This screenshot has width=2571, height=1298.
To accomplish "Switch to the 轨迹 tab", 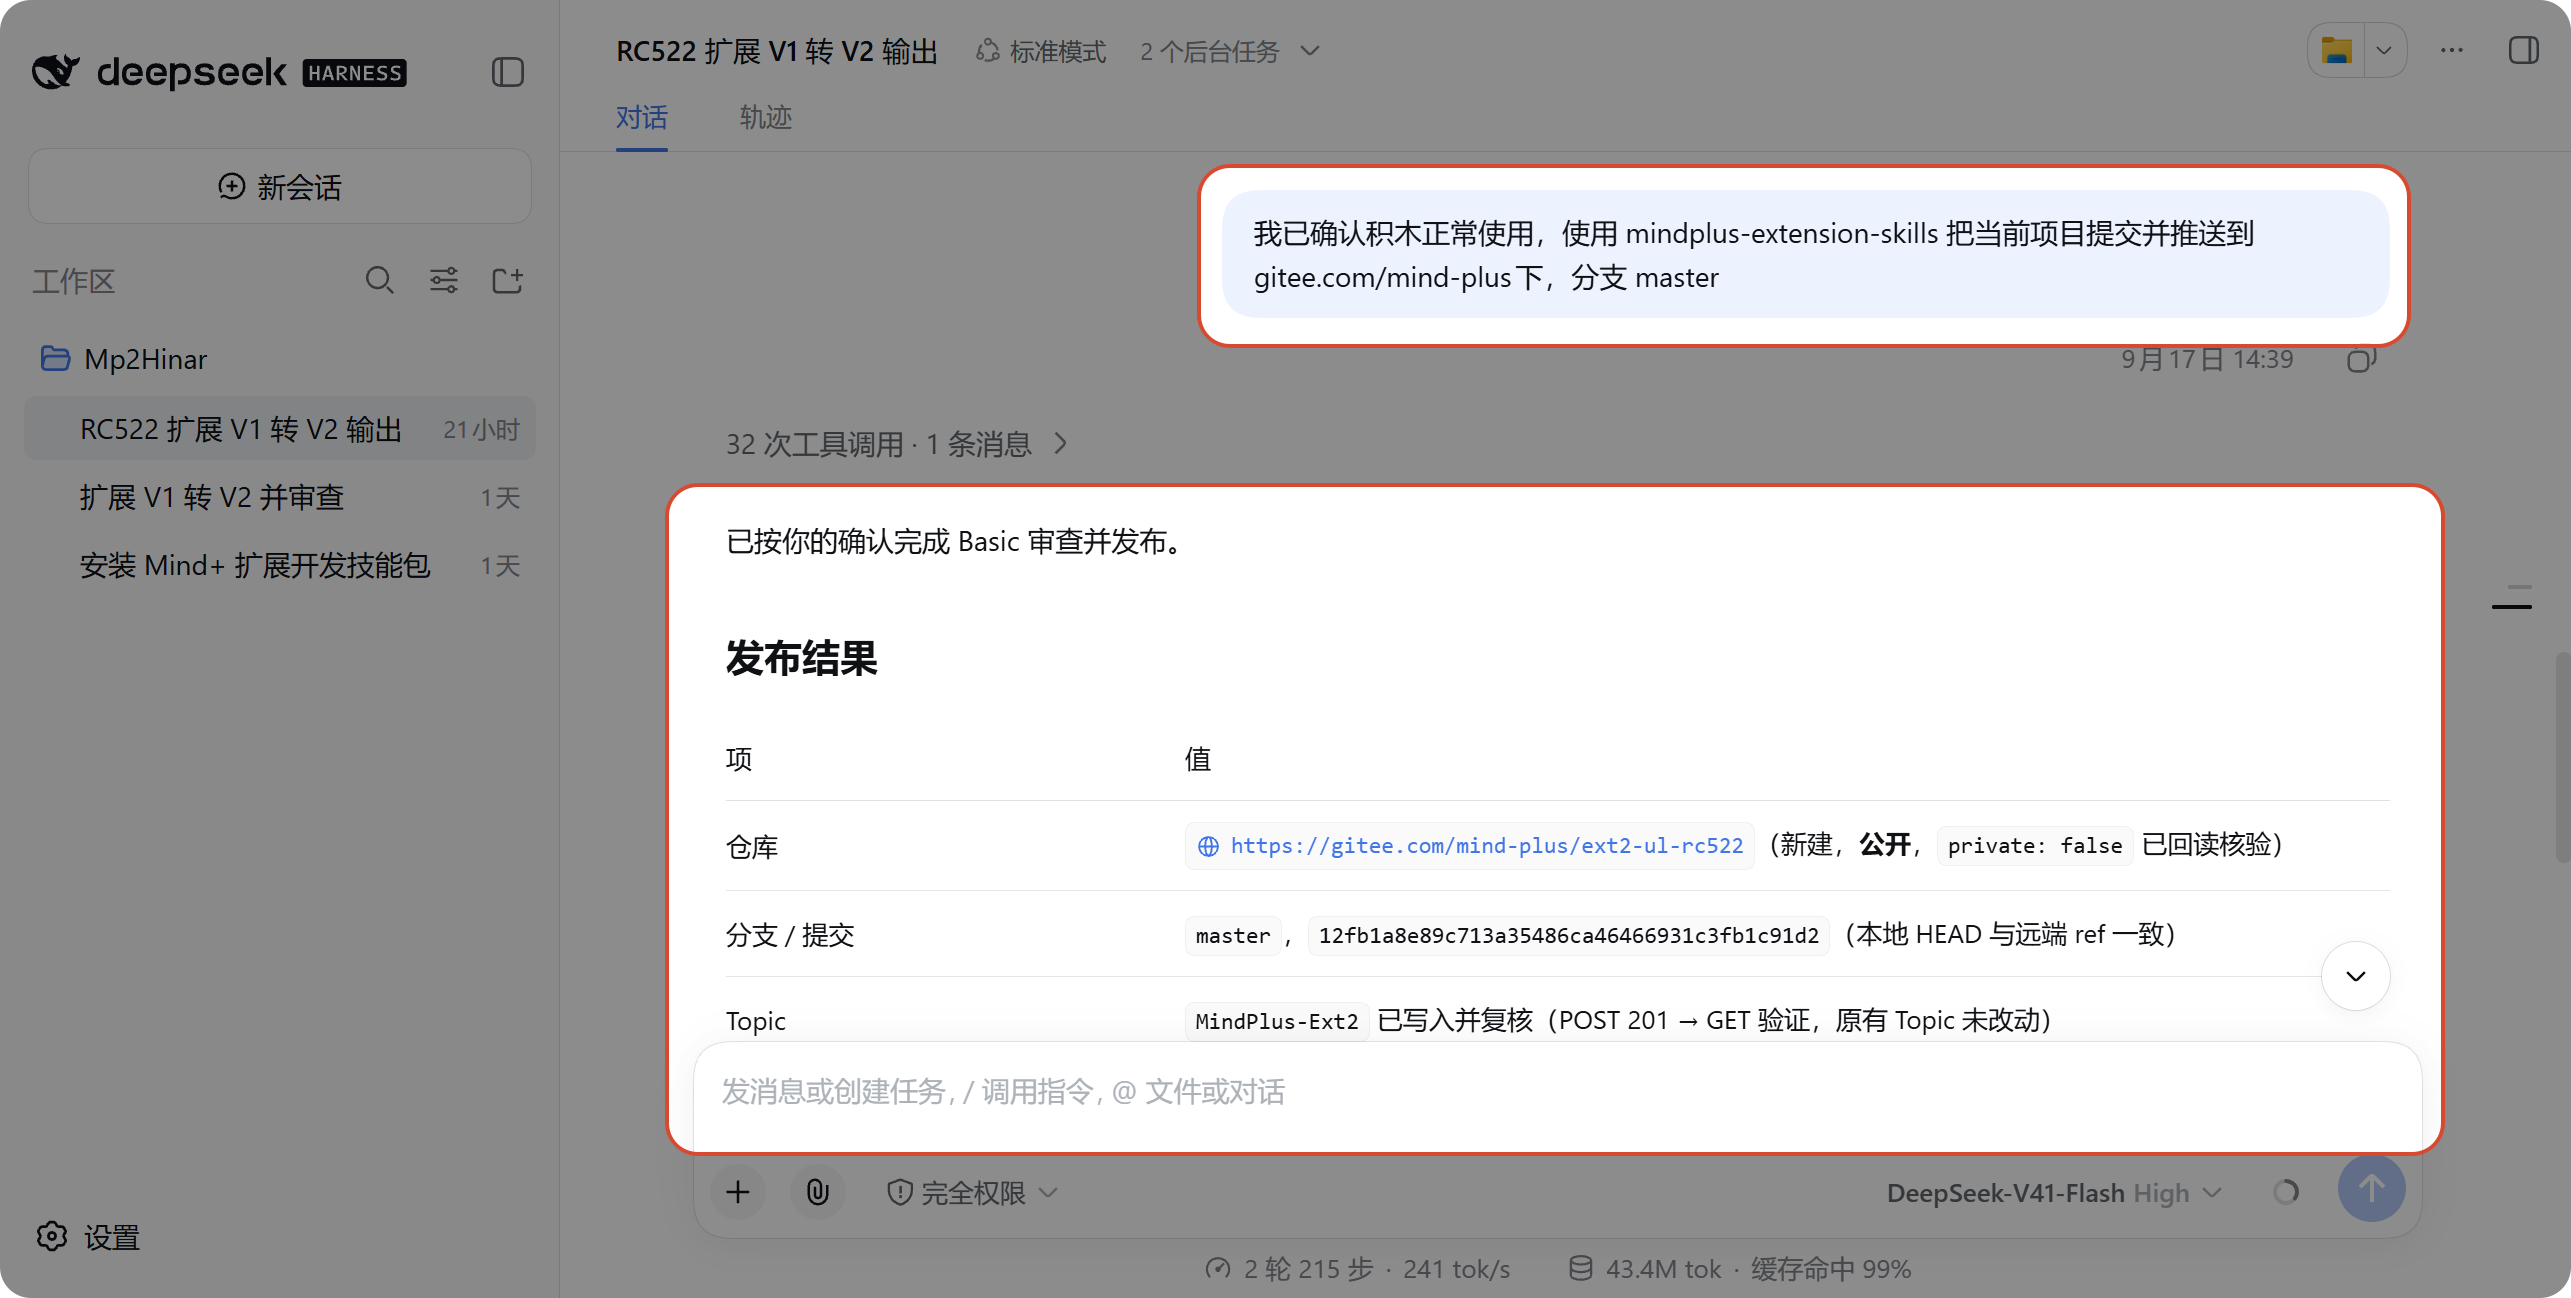I will click(766, 118).
